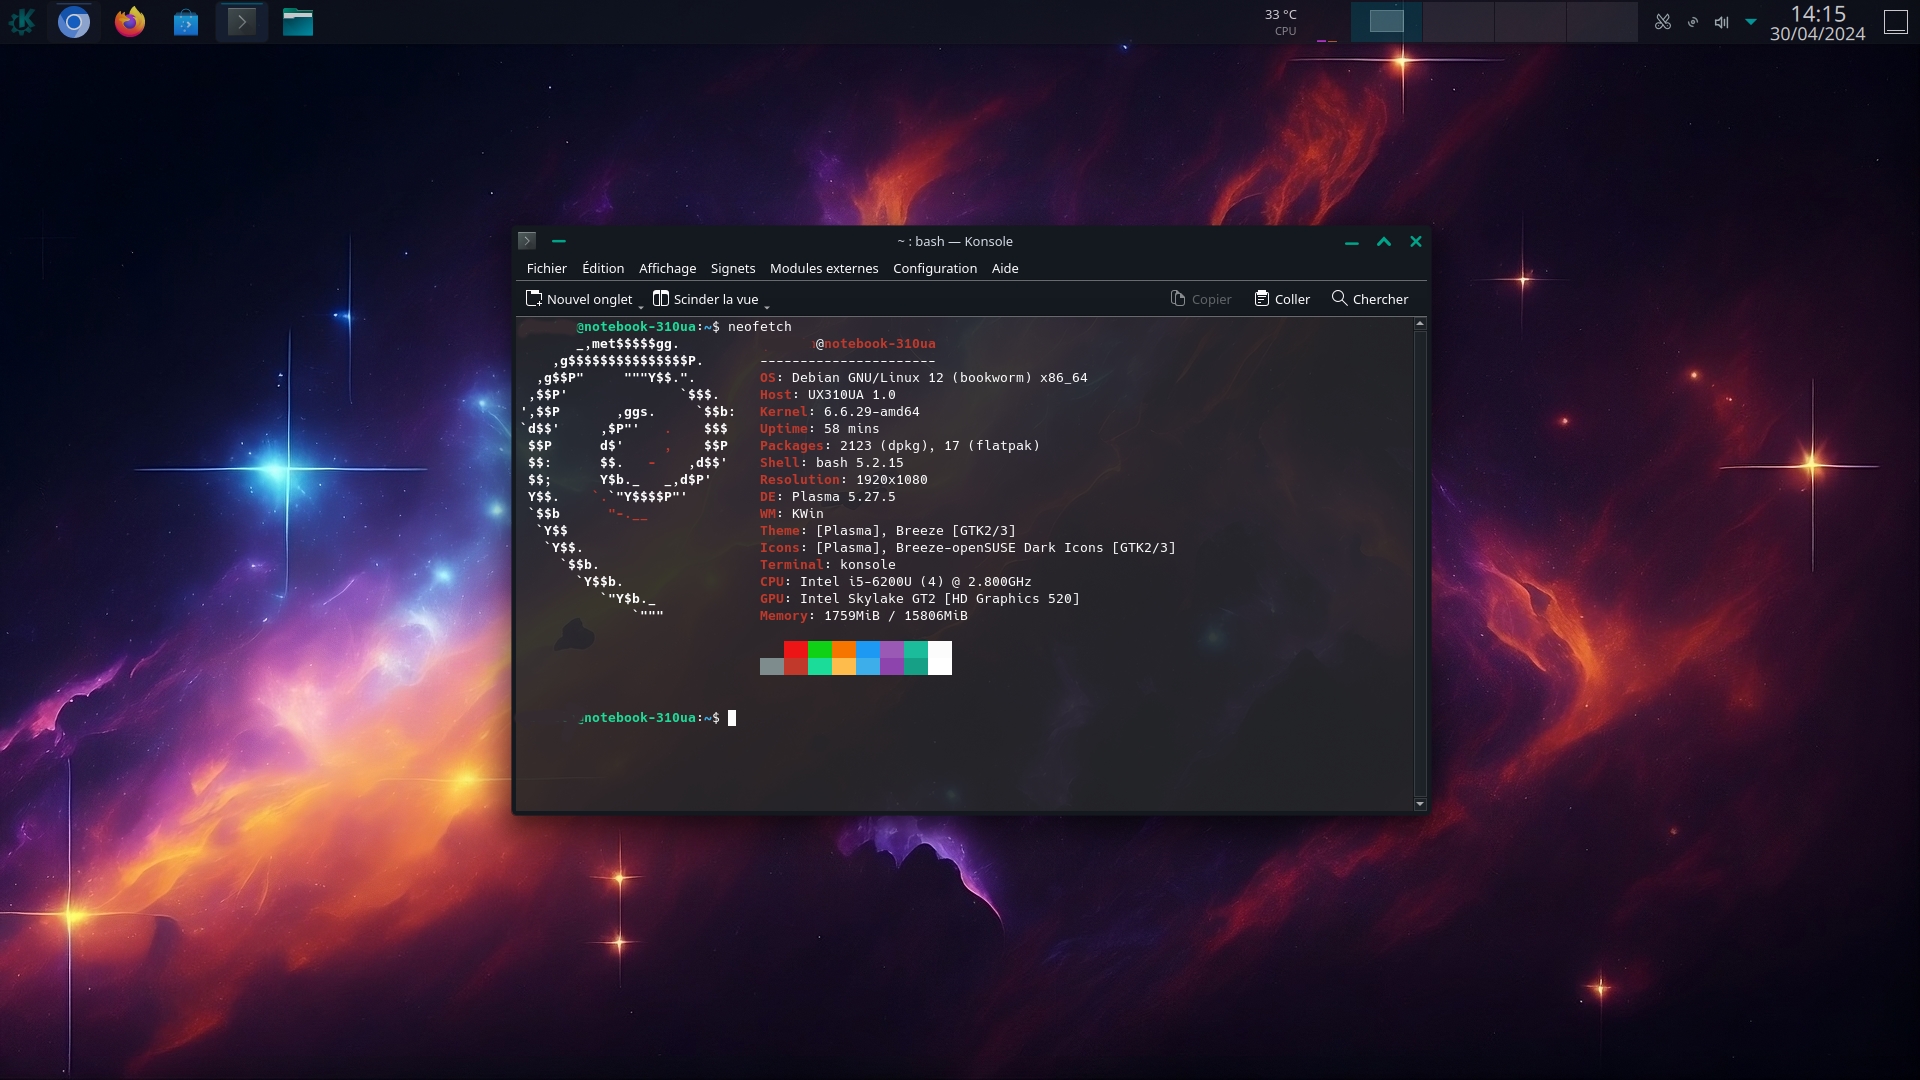Toggle Konsole keep-above pin in title bar

click(559, 241)
